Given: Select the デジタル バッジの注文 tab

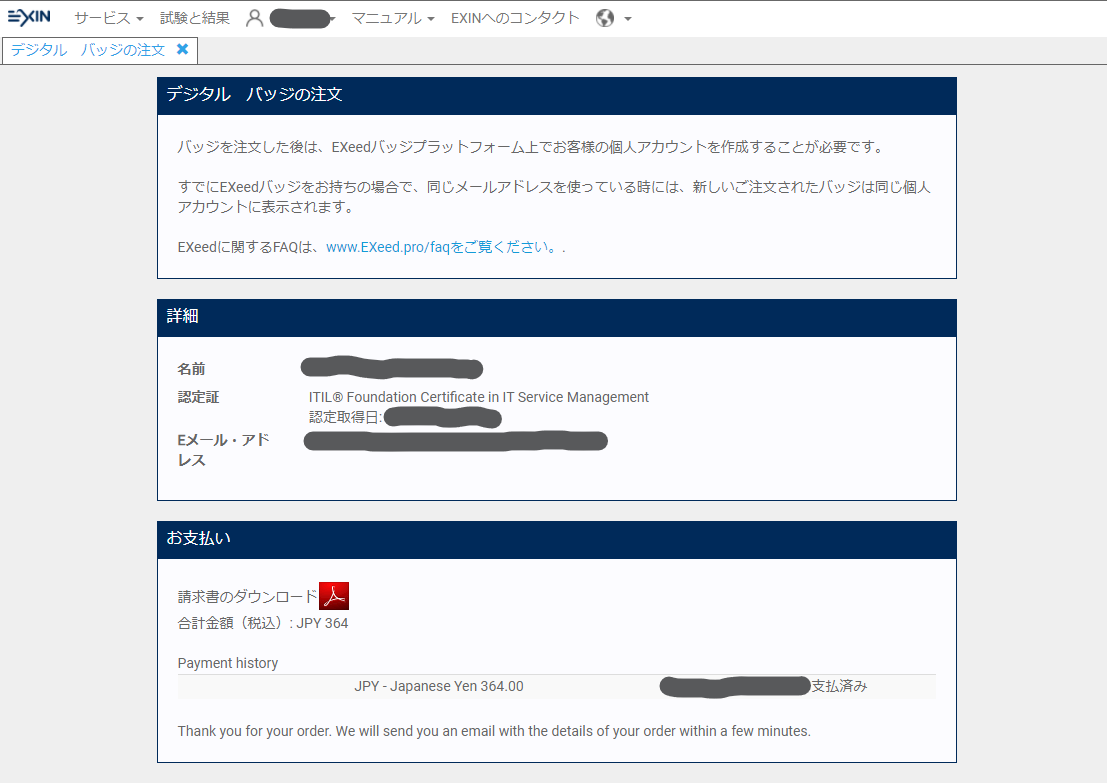Looking at the screenshot, I should coord(88,49).
